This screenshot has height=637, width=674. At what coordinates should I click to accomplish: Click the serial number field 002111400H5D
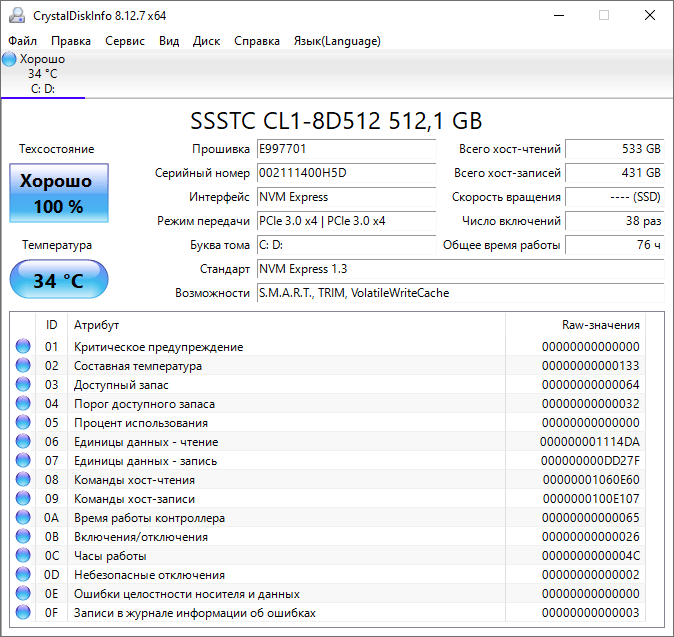(x=346, y=173)
